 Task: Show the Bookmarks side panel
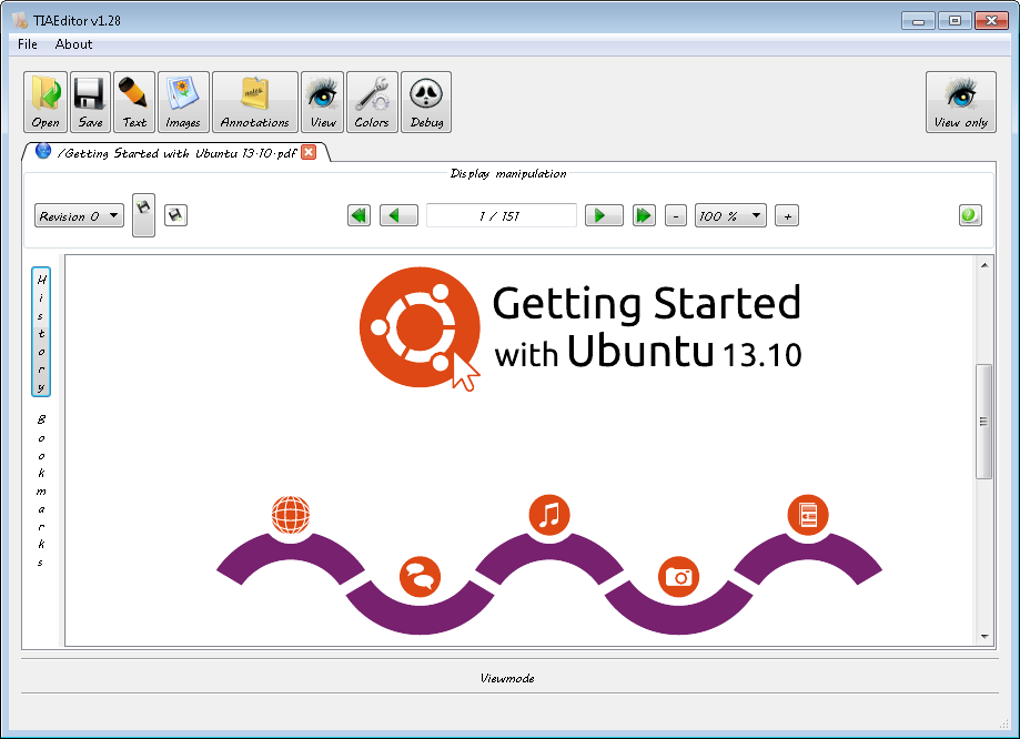(x=41, y=490)
